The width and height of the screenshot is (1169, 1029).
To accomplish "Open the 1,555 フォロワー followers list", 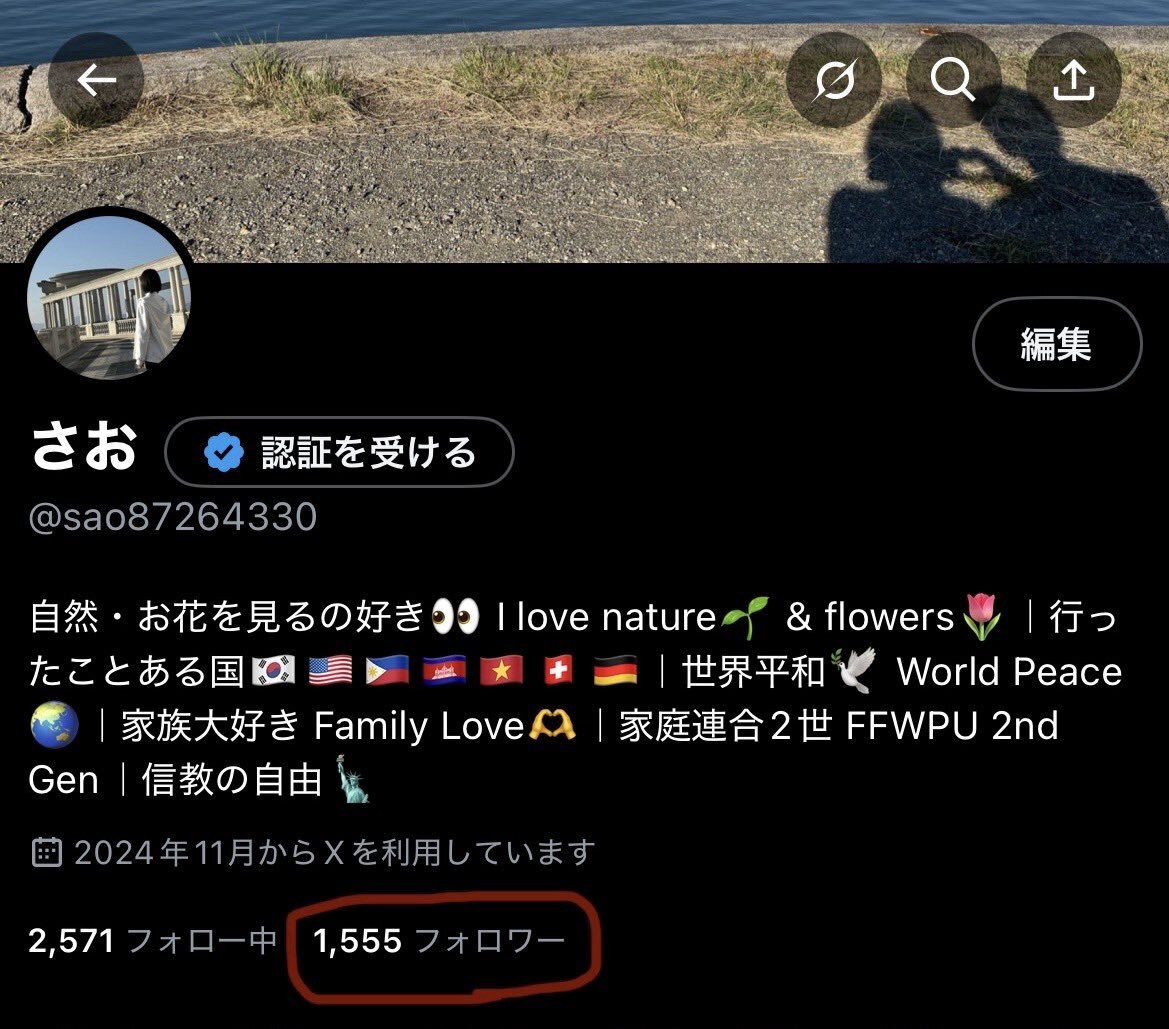I will [x=439, y=941].
